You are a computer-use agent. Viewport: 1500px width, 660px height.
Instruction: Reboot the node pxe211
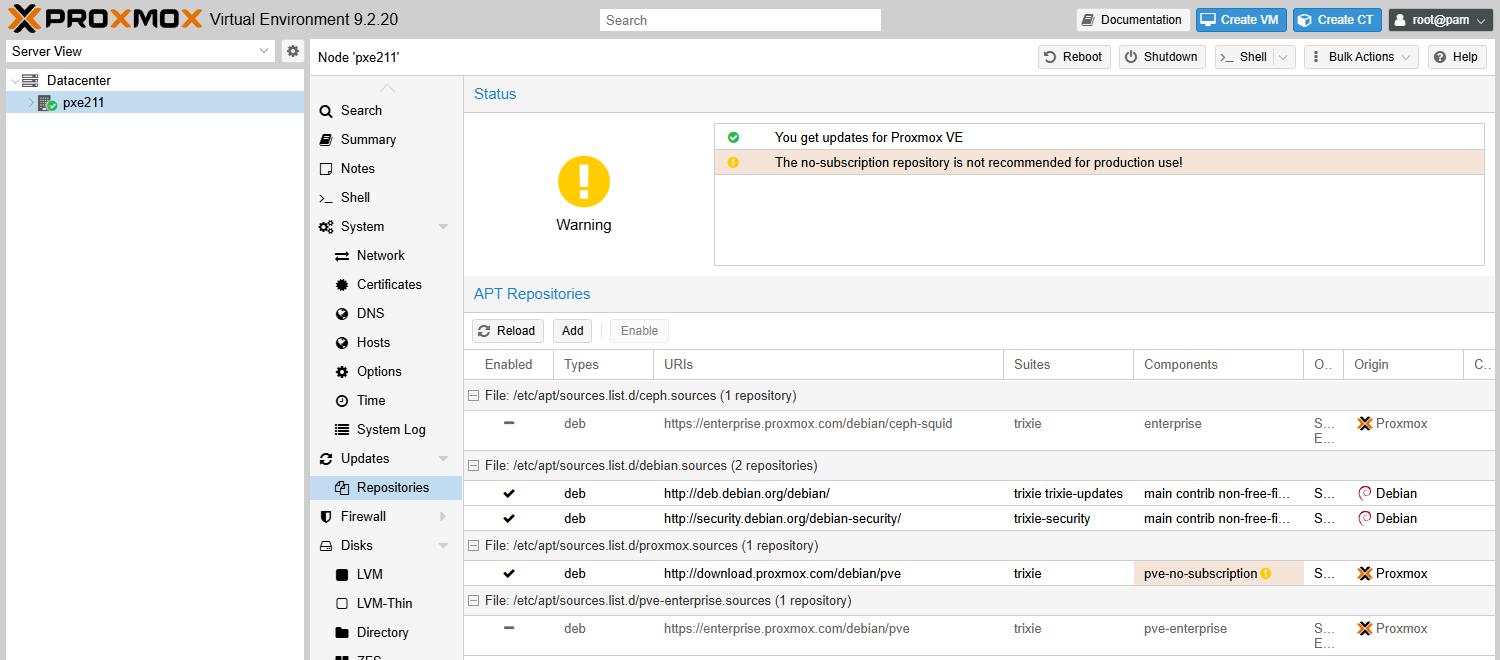tap(1074, 57)
